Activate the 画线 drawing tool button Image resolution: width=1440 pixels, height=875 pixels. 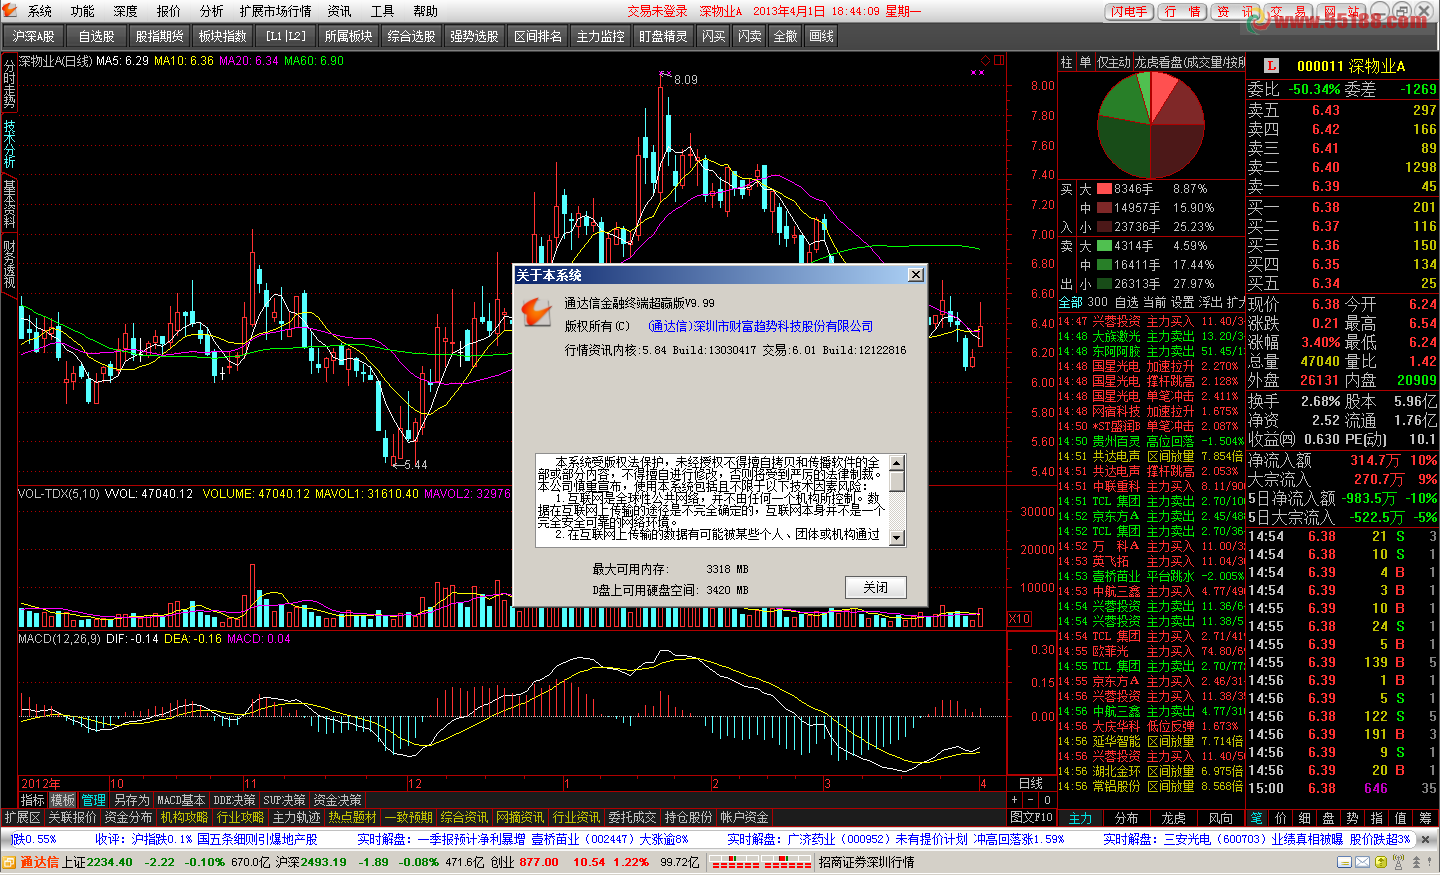(x=822, y=36)
